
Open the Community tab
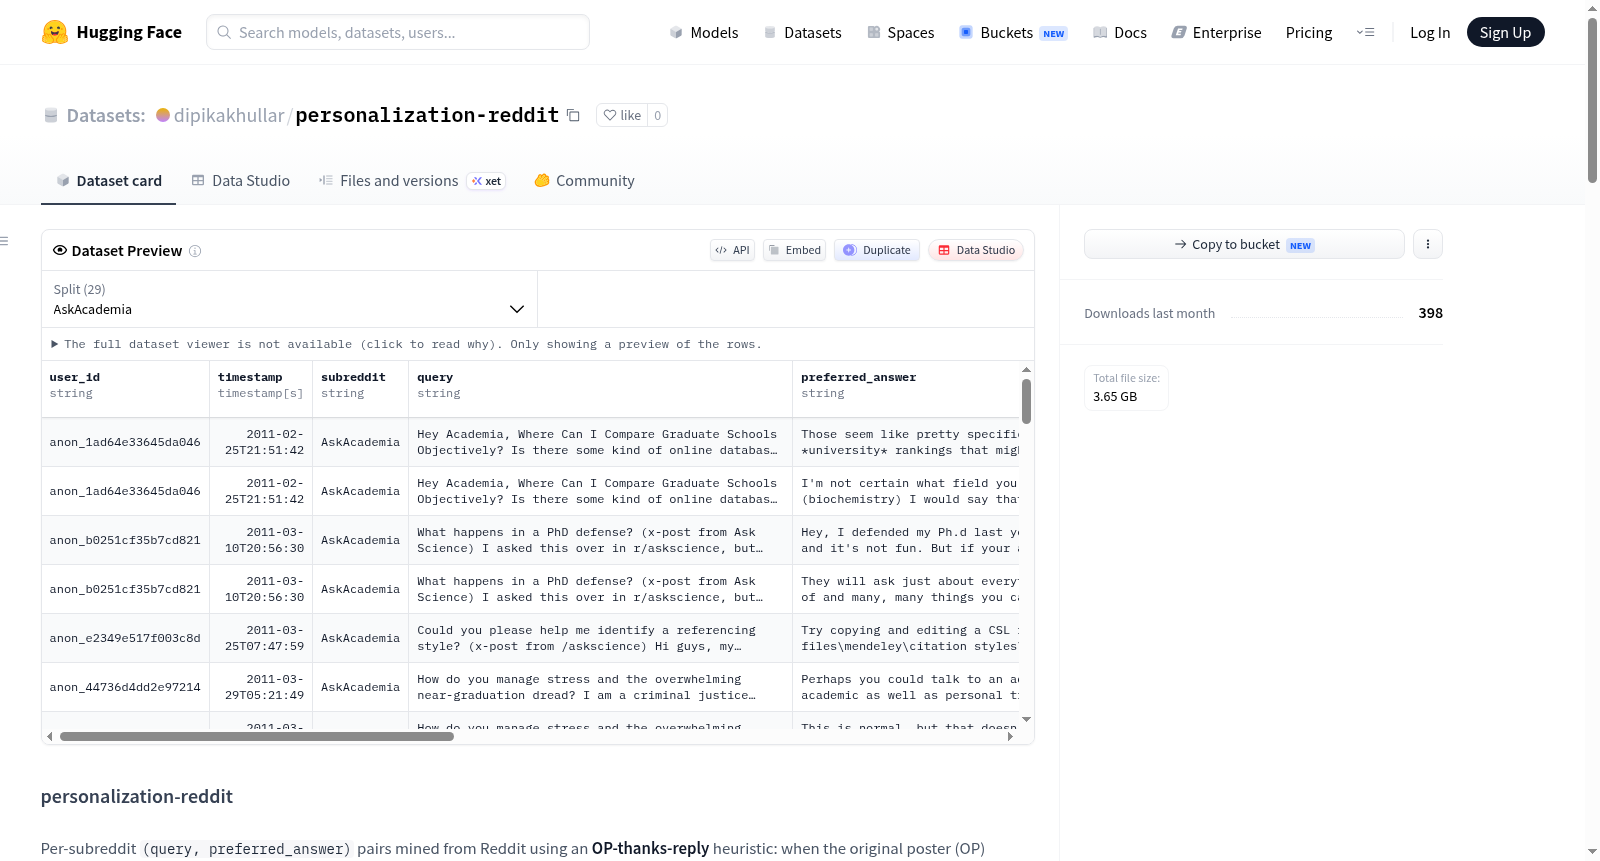(x=584, y=181)
